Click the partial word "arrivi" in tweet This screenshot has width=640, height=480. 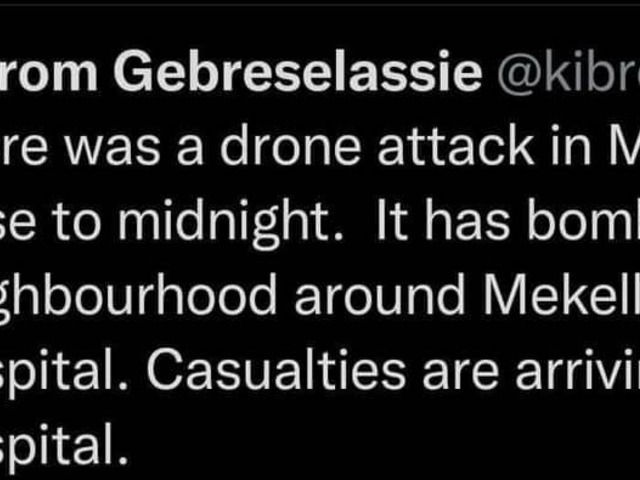tap(578, 370)
